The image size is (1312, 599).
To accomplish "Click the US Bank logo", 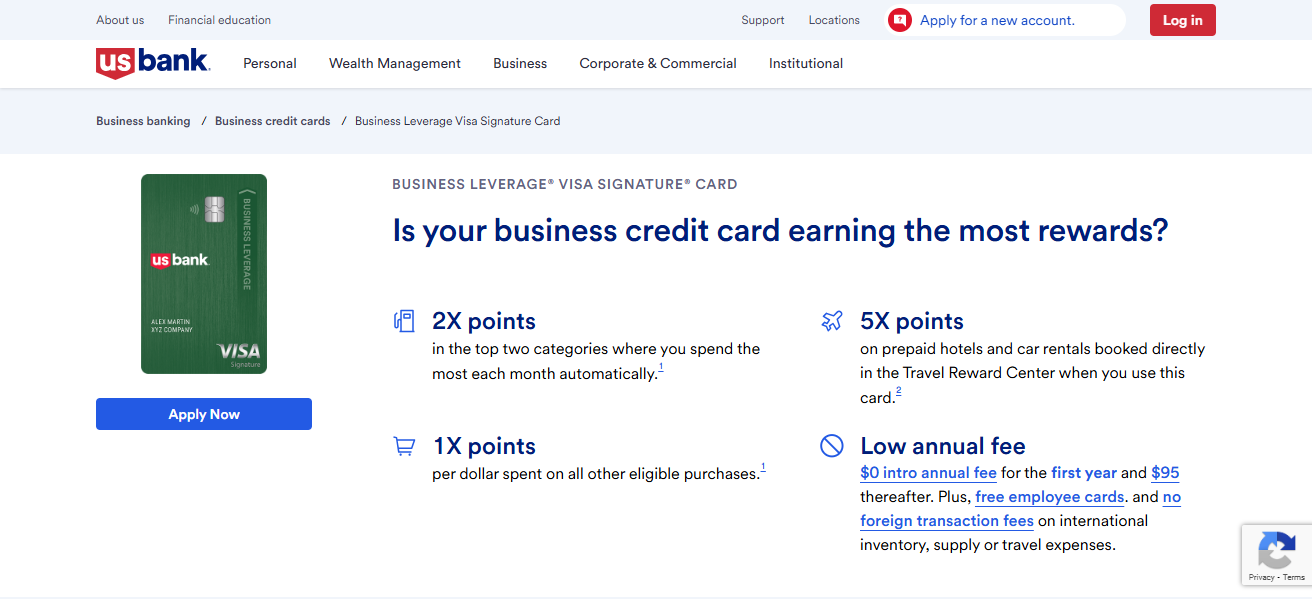I will (x=153, y=63).
